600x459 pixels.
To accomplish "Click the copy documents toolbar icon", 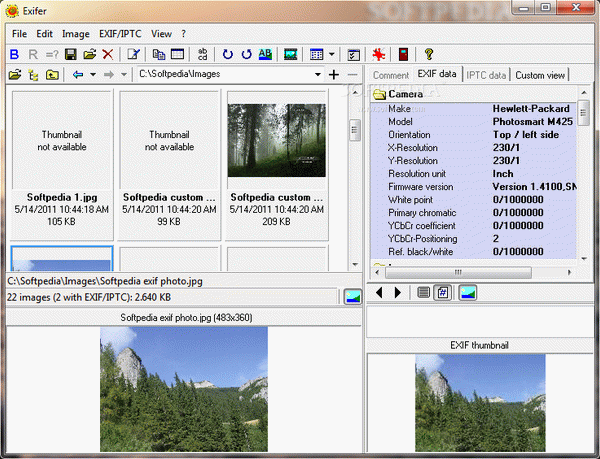I will coord(158,55).
